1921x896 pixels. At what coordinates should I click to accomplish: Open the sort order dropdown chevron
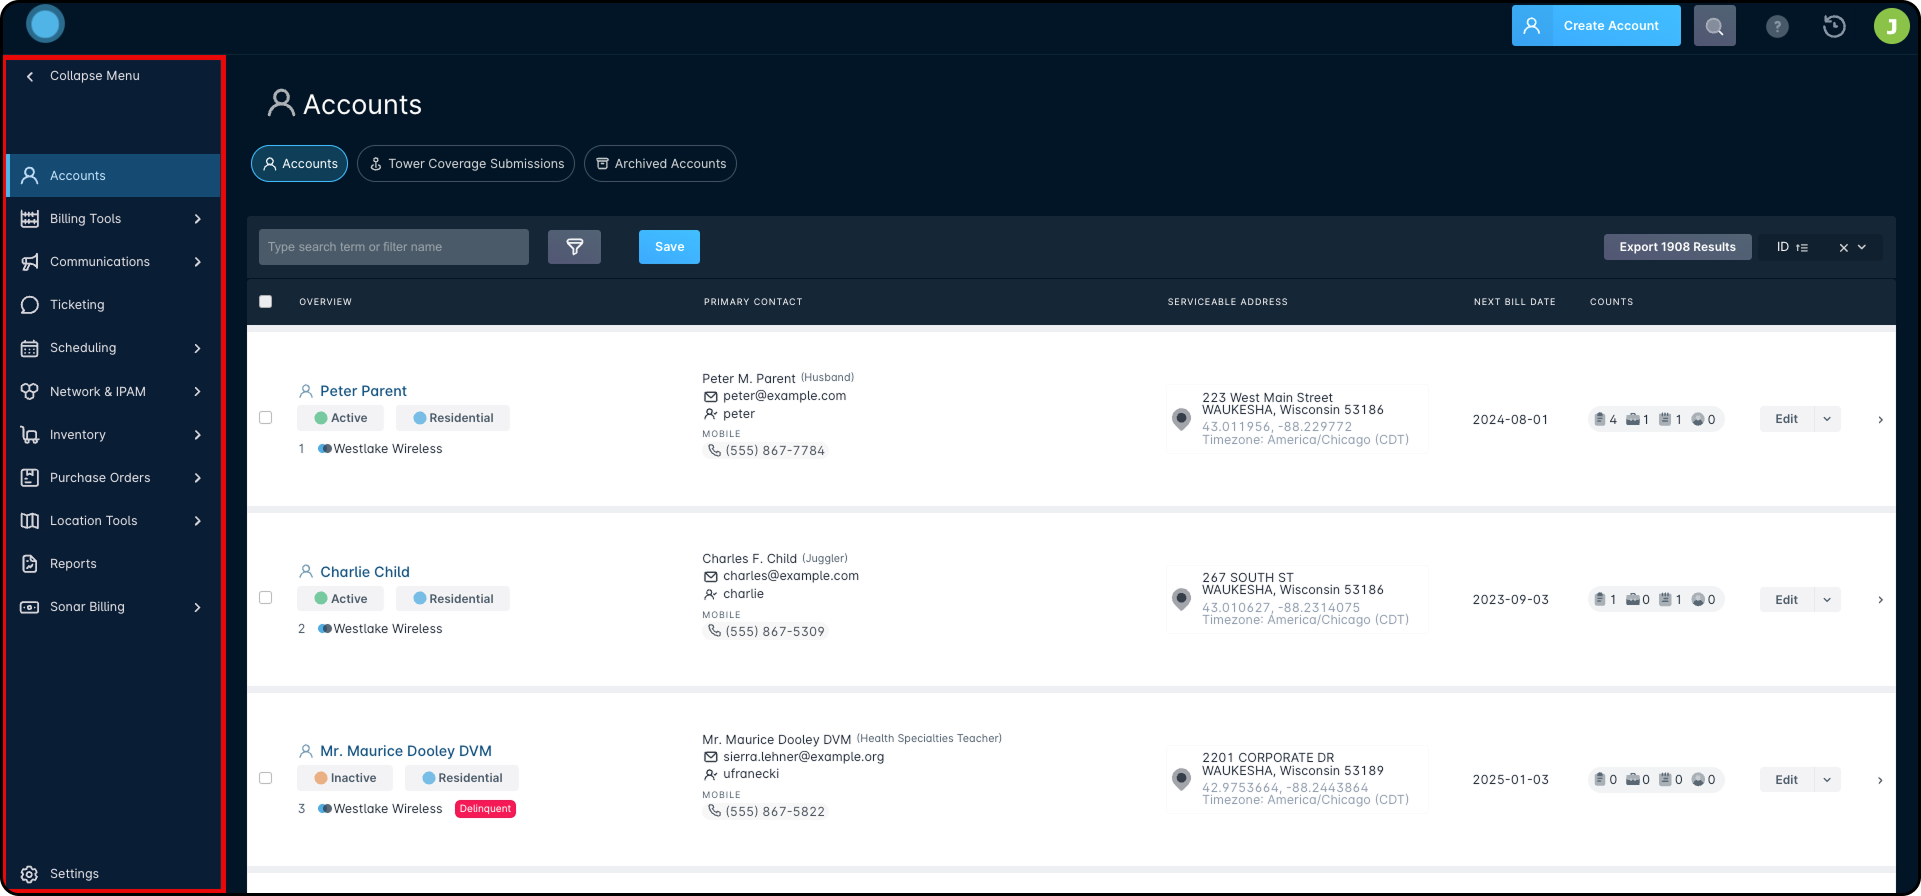coord(1862,247)
